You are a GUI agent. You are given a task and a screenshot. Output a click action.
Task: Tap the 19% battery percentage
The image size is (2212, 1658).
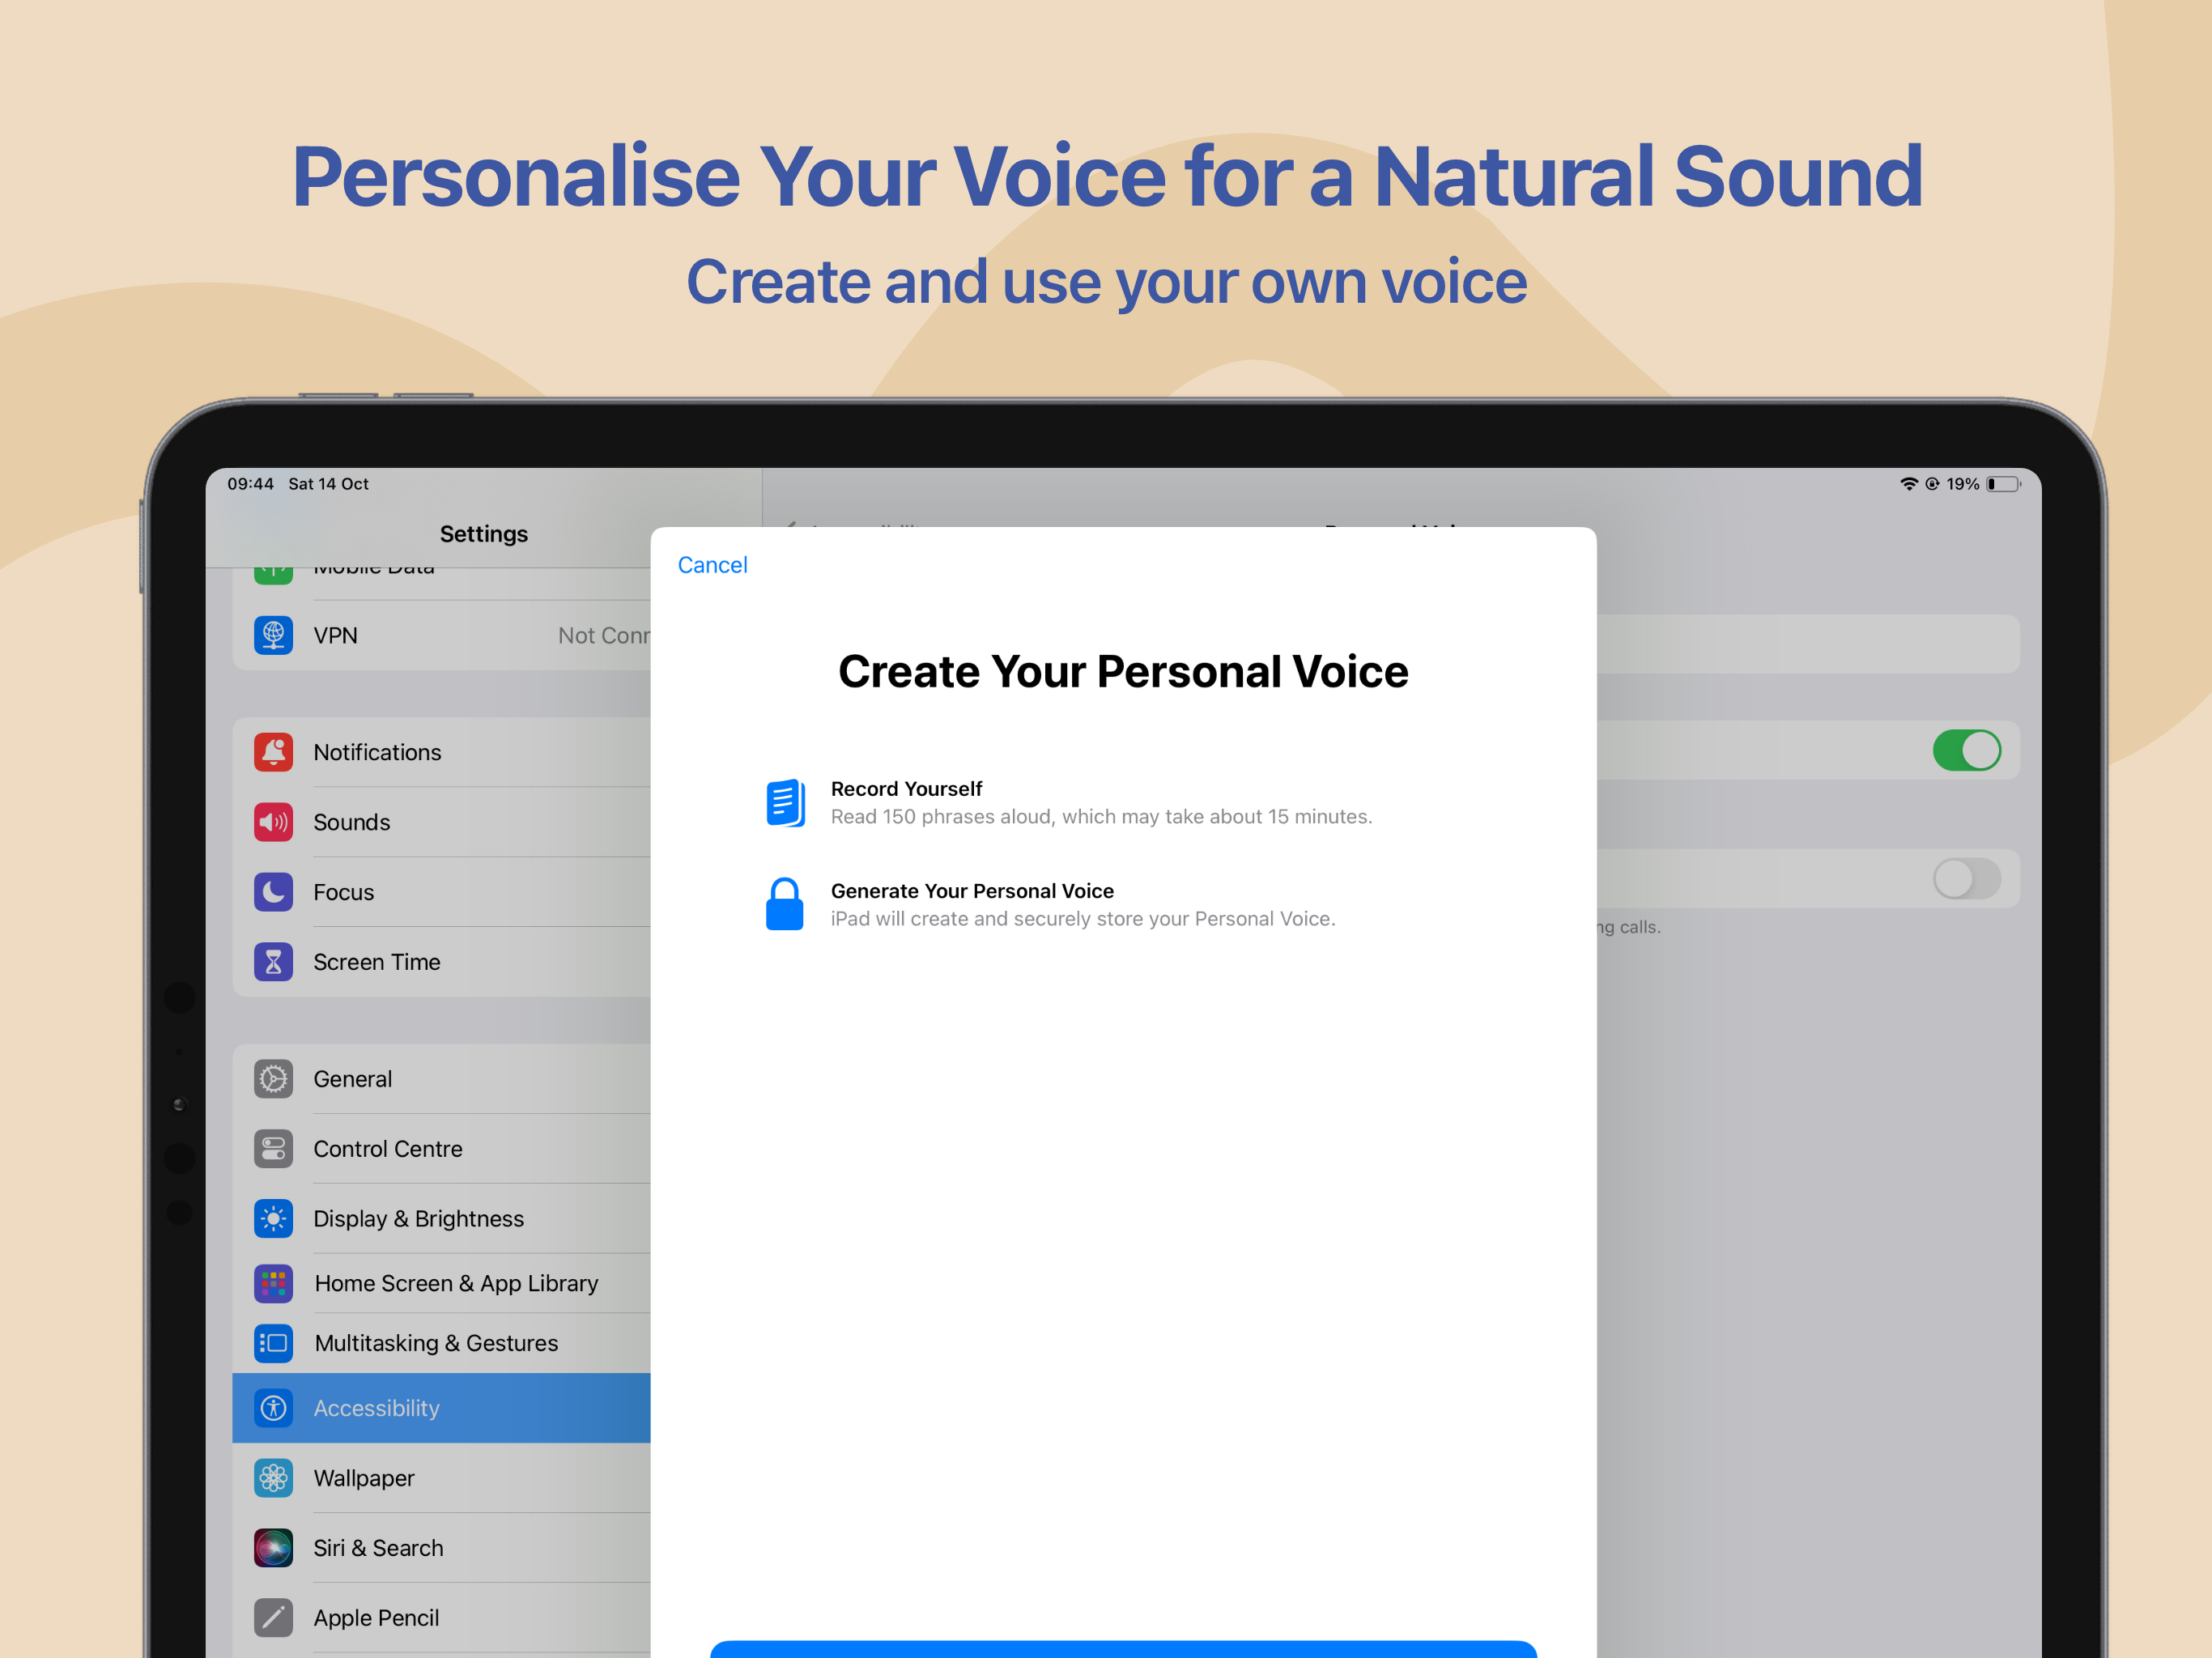(x=1962, y=484)
